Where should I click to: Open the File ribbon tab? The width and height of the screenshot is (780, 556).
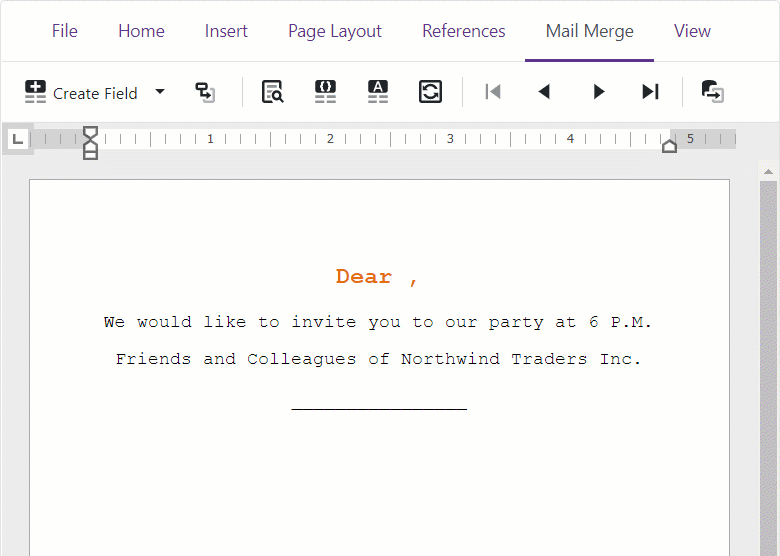click(x=65, y=31)
